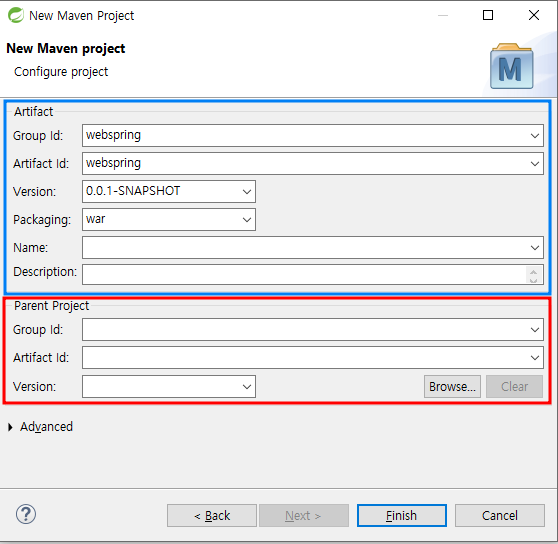The image size is (558, 544).
Task: Open the Parent Project Group Id dropdown
Action: pyautogui.click(x=535, y=330)
